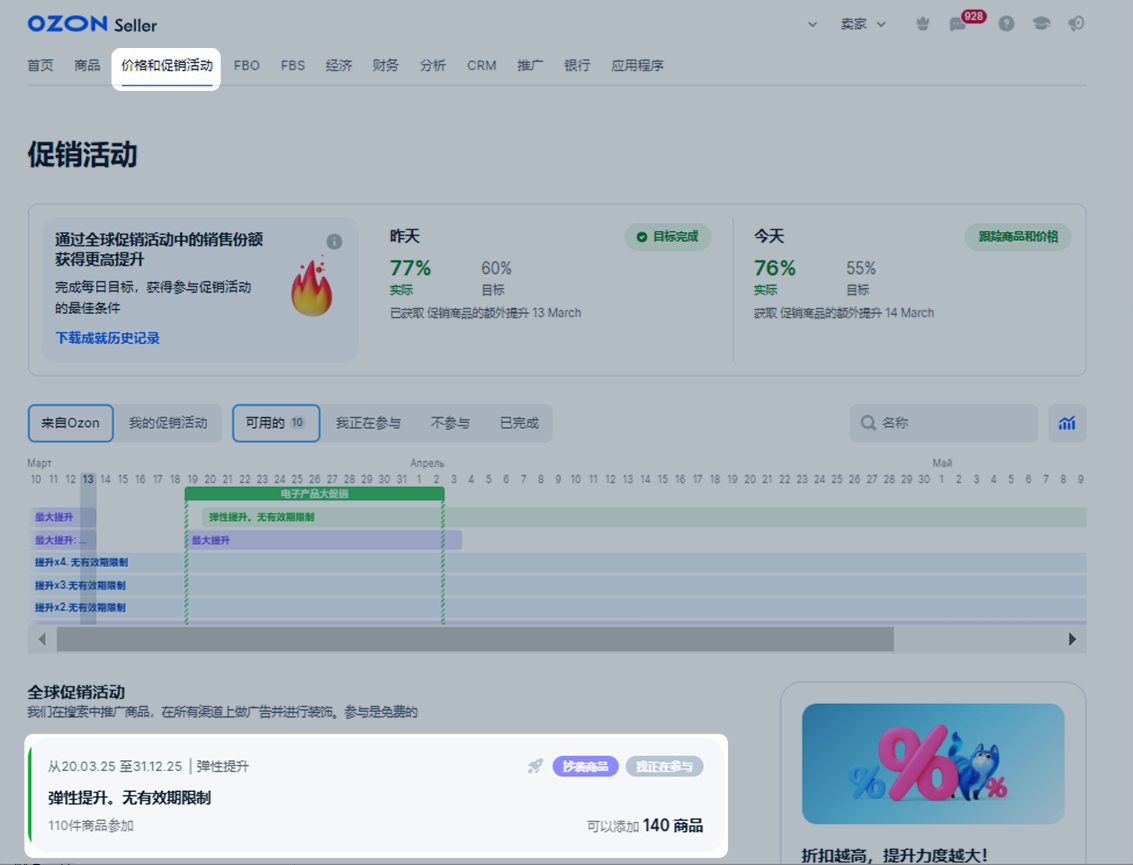Click the megaphone announcements icon
Screen dimensions: 1133x865
(x=1076, y=24)
